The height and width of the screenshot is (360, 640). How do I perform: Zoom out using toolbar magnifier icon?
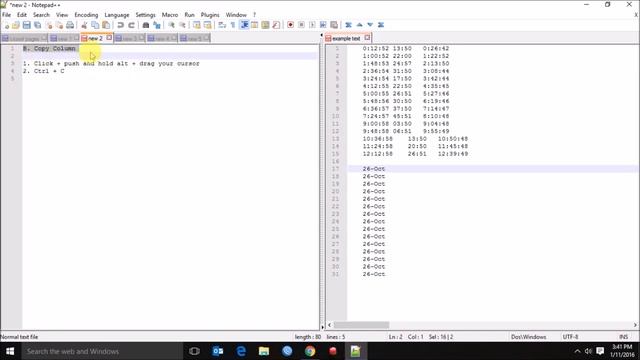coord(182,25)
